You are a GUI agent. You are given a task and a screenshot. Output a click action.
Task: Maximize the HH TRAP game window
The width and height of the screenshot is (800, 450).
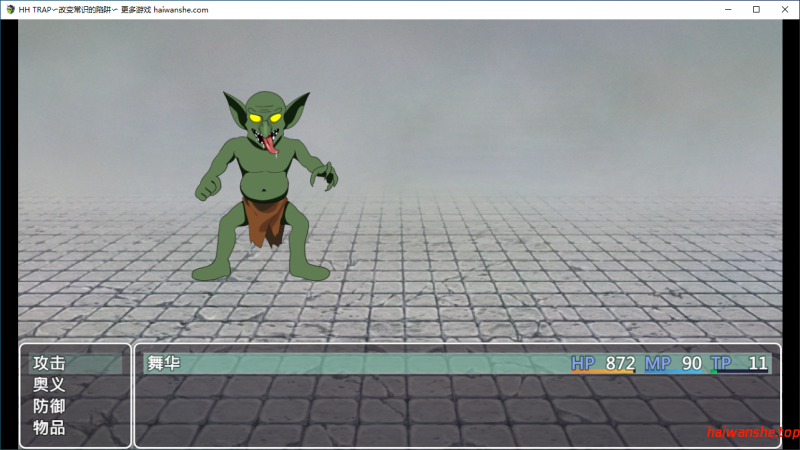756,9
